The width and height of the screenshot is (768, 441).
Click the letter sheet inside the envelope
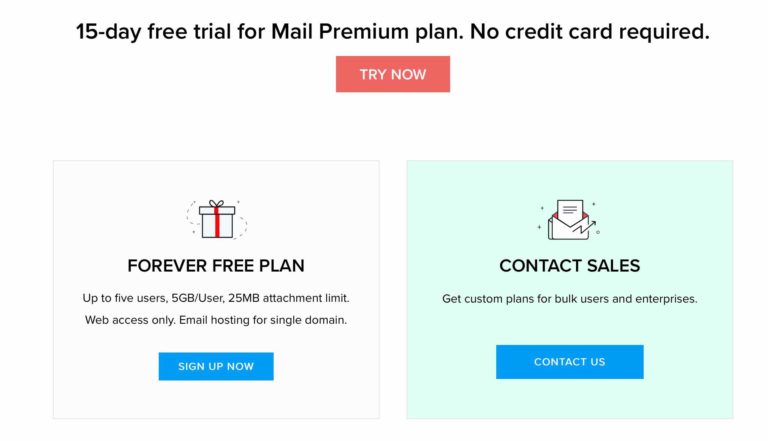point(569,211)
